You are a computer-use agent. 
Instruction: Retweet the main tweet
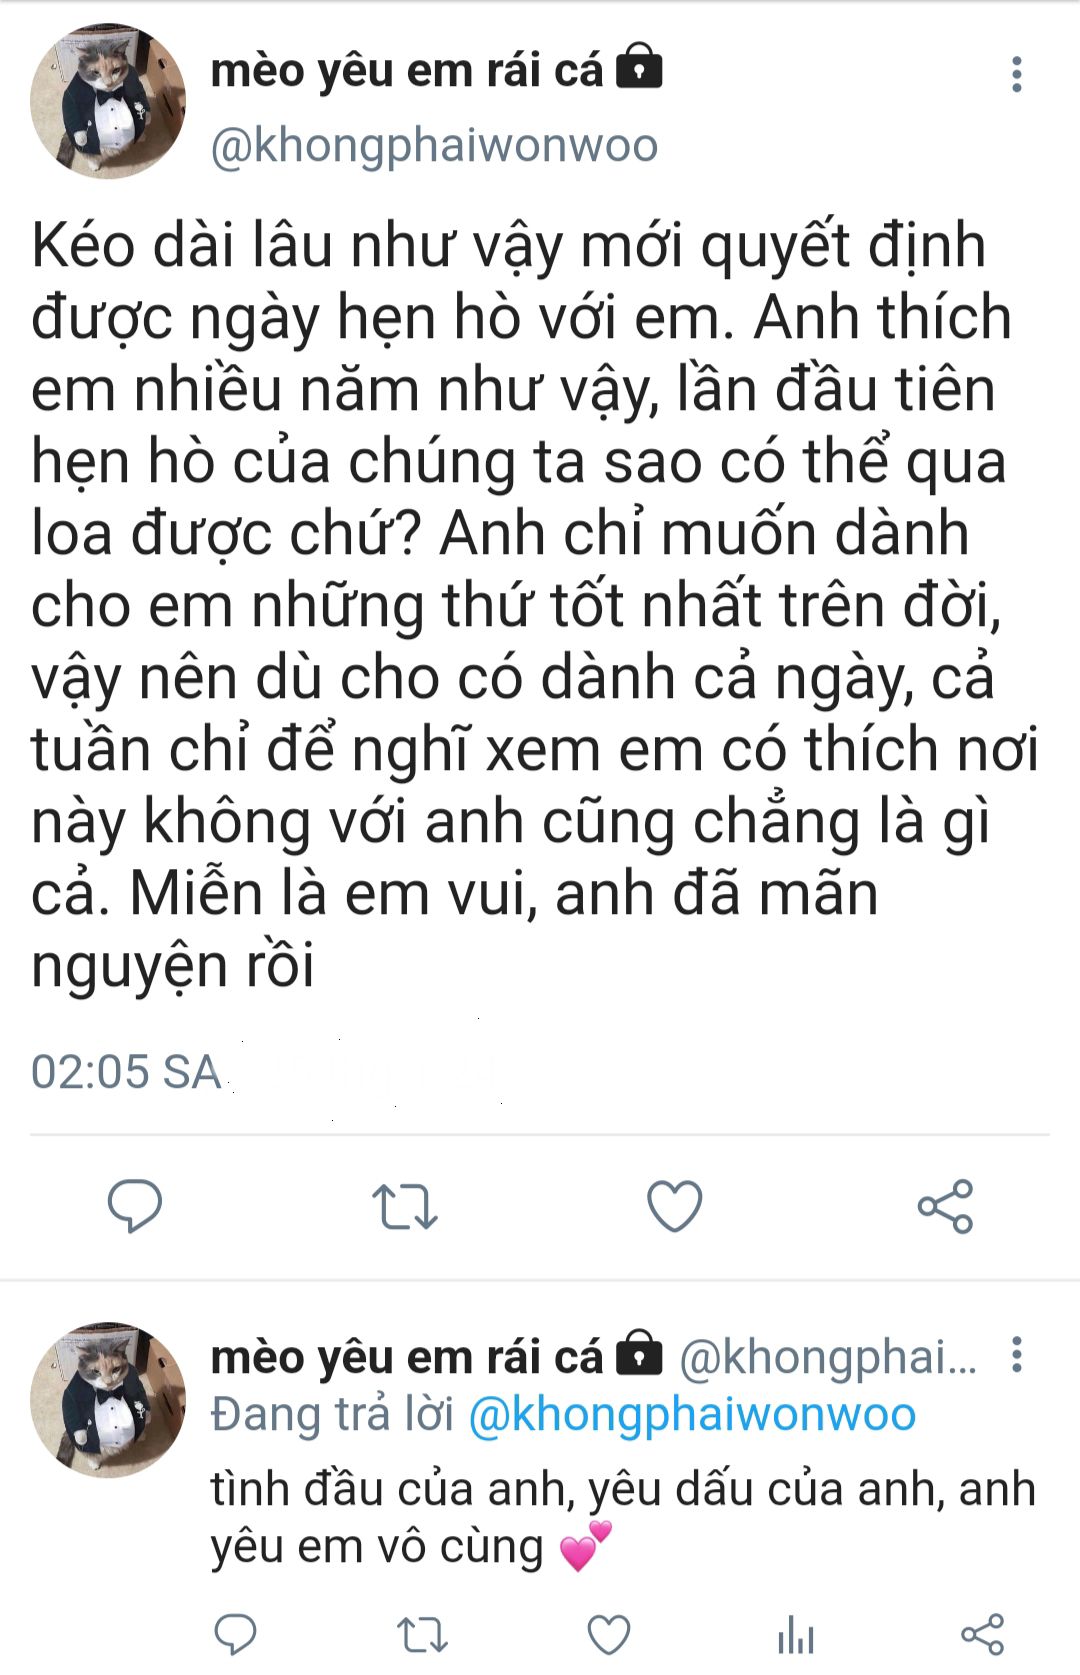pyautogui.click(x=405, y=1206)
